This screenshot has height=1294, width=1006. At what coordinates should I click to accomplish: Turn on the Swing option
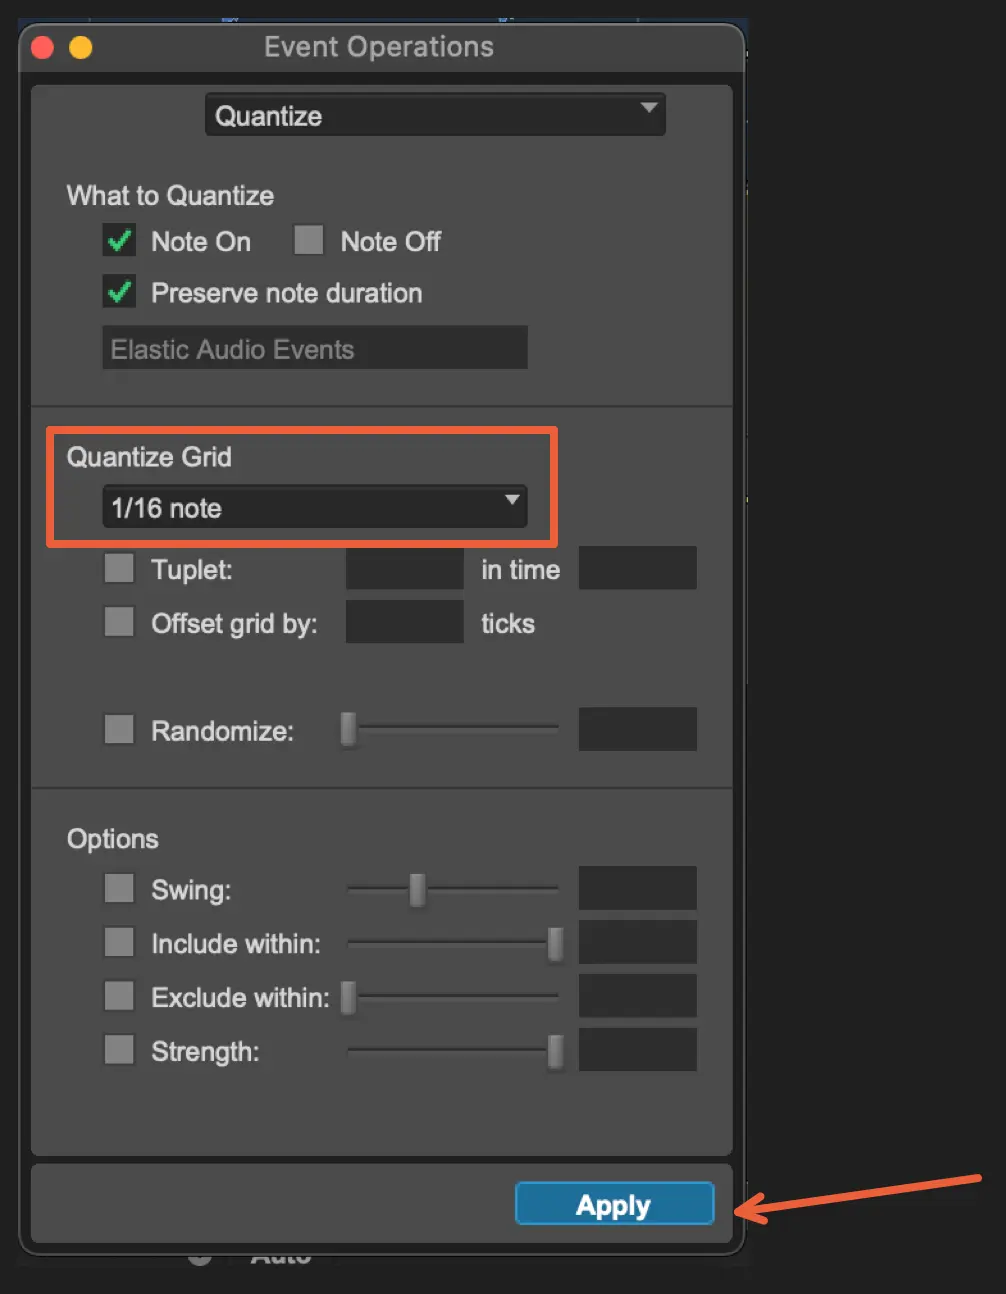(x=120, y=889)
